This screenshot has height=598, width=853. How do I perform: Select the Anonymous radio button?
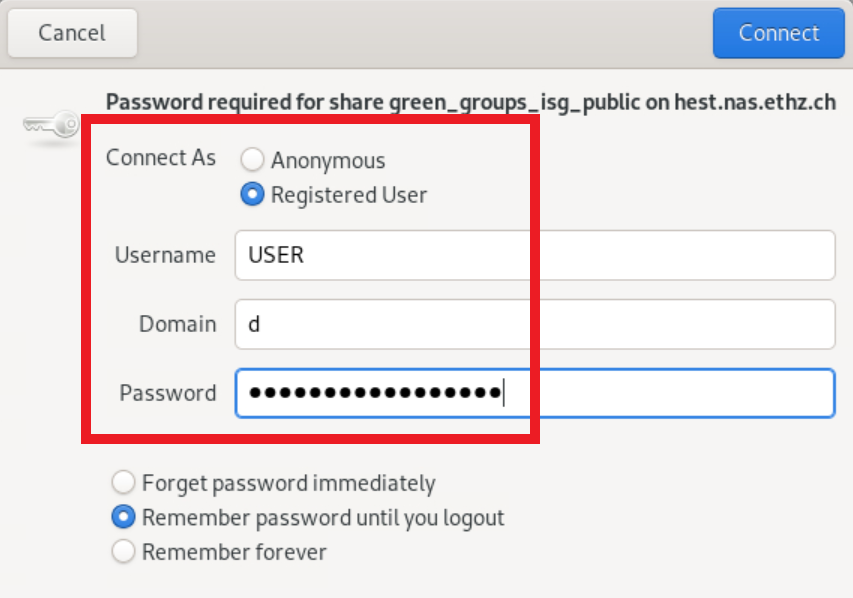(x=252, y=160)
